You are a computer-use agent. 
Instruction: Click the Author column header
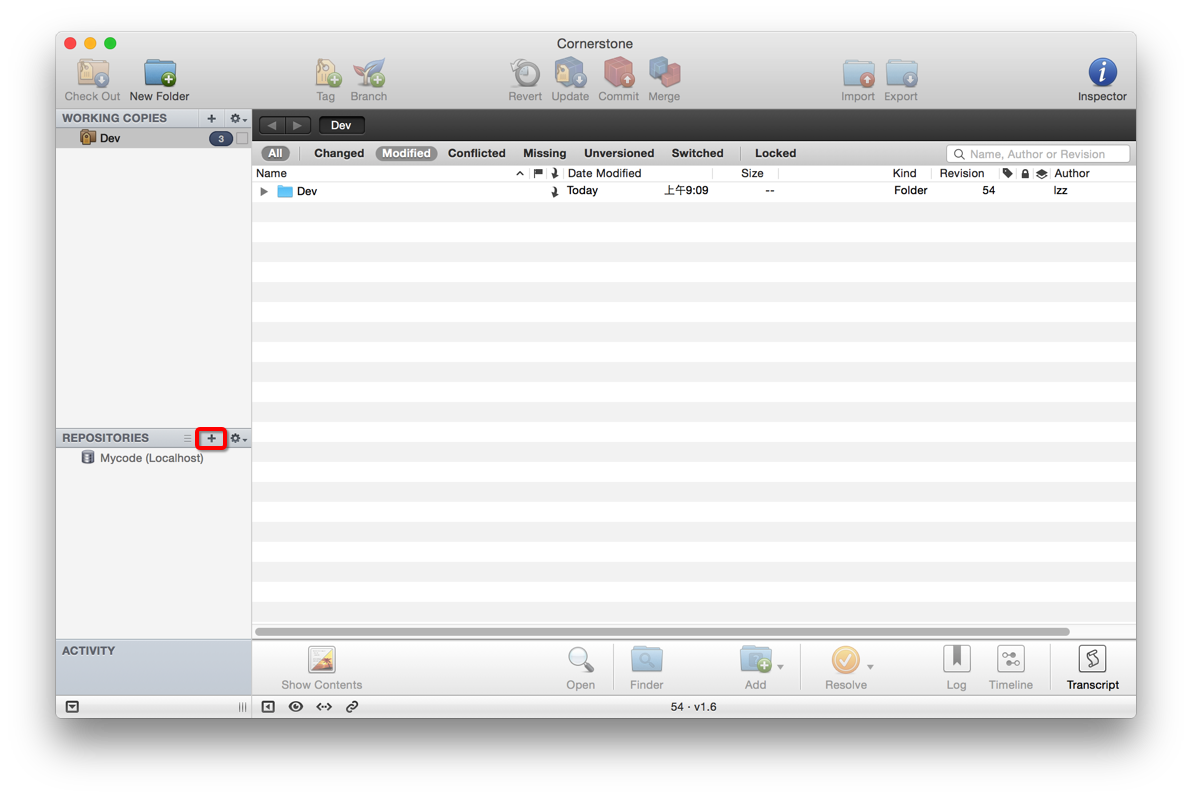(1072, 173)
